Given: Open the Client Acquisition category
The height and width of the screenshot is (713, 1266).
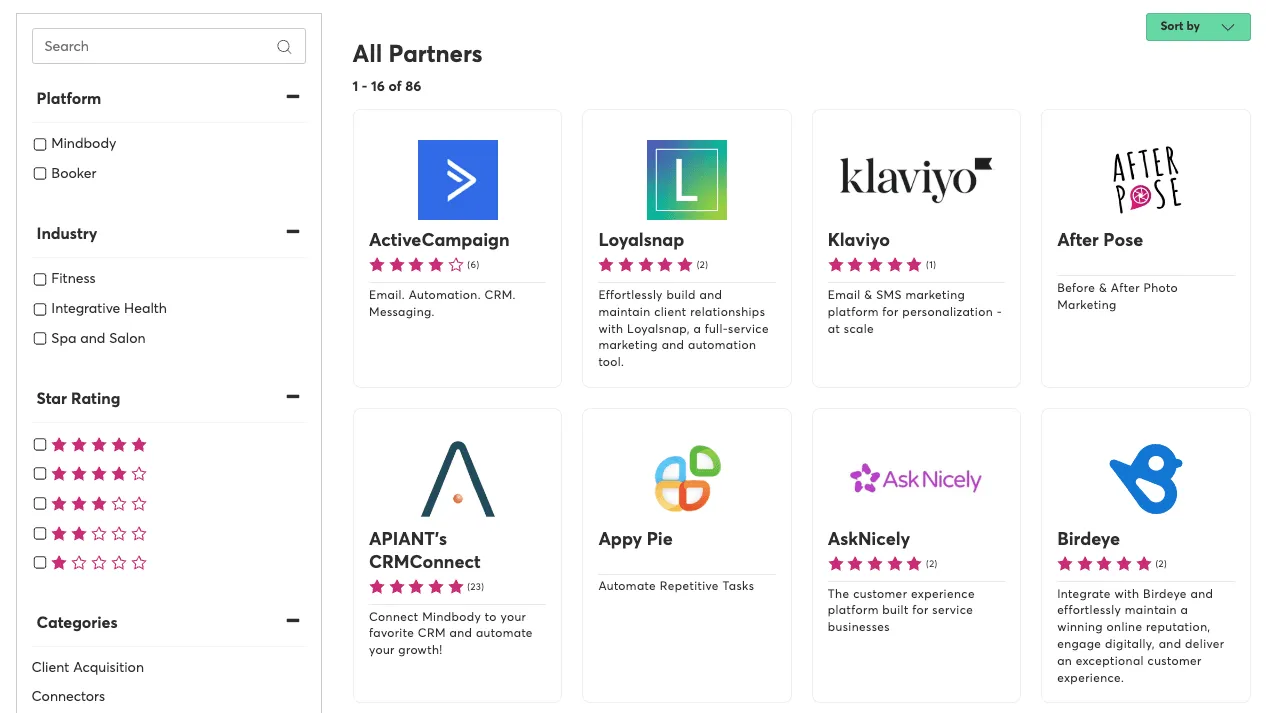Looking at the screenshot, I should click(88, 667).
